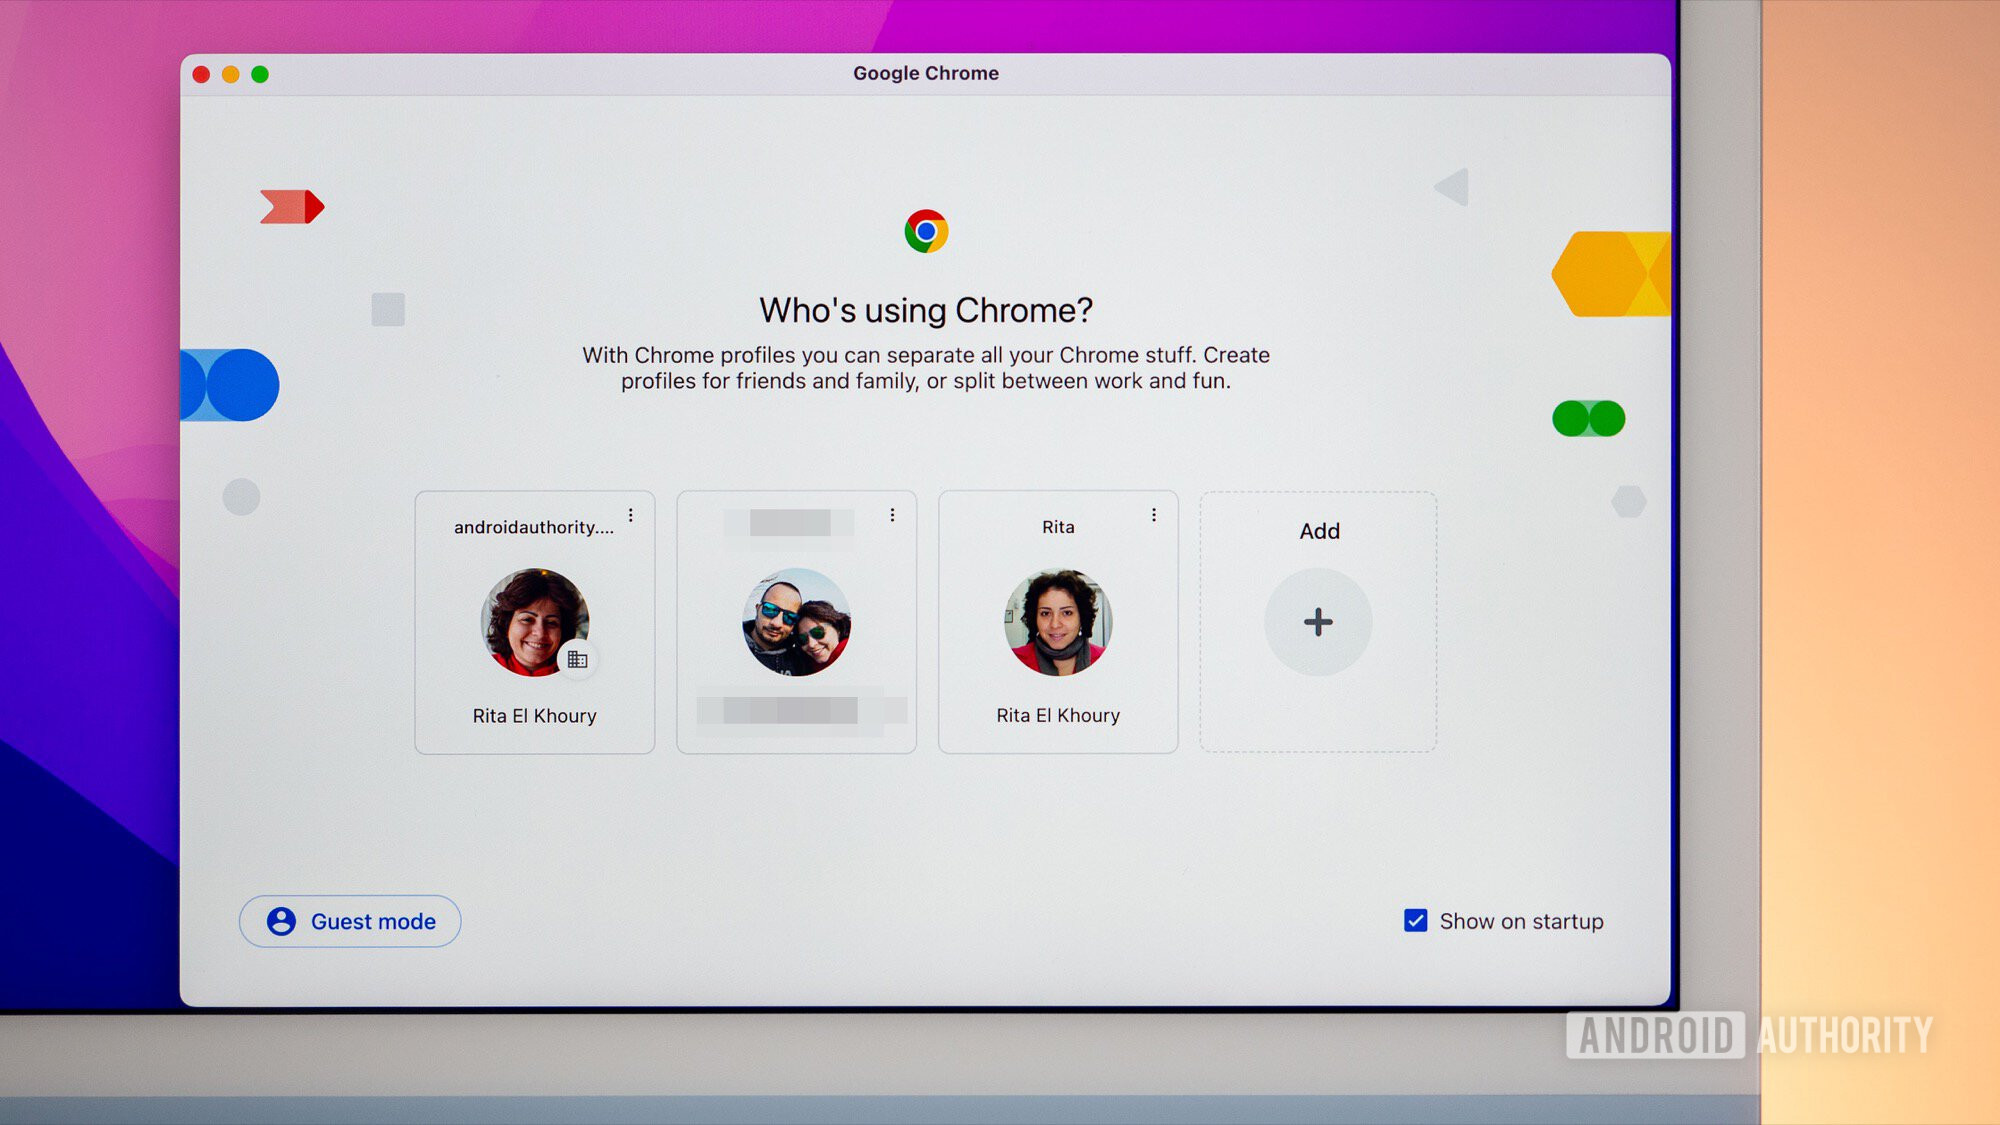Click the Chrome logo icon

pos(926,231)
